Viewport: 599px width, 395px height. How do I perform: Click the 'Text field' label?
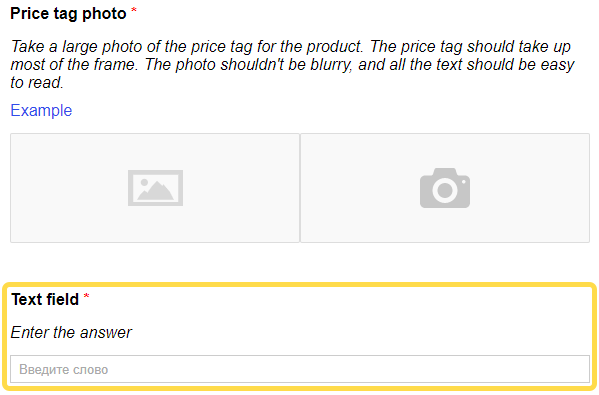pos(45,299)
